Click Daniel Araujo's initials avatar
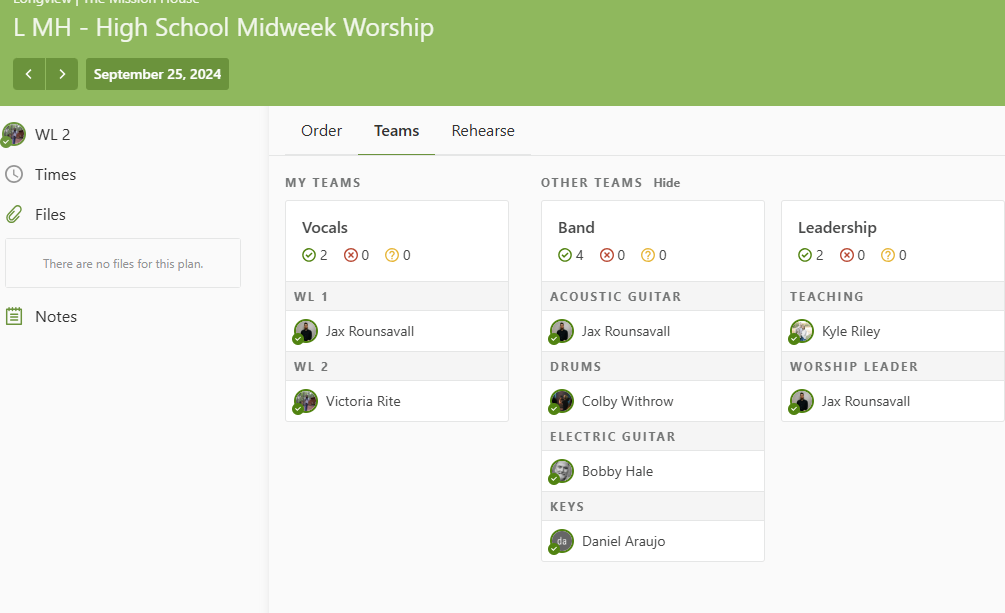Screen dimensions: 1005x613 point(562,541)
